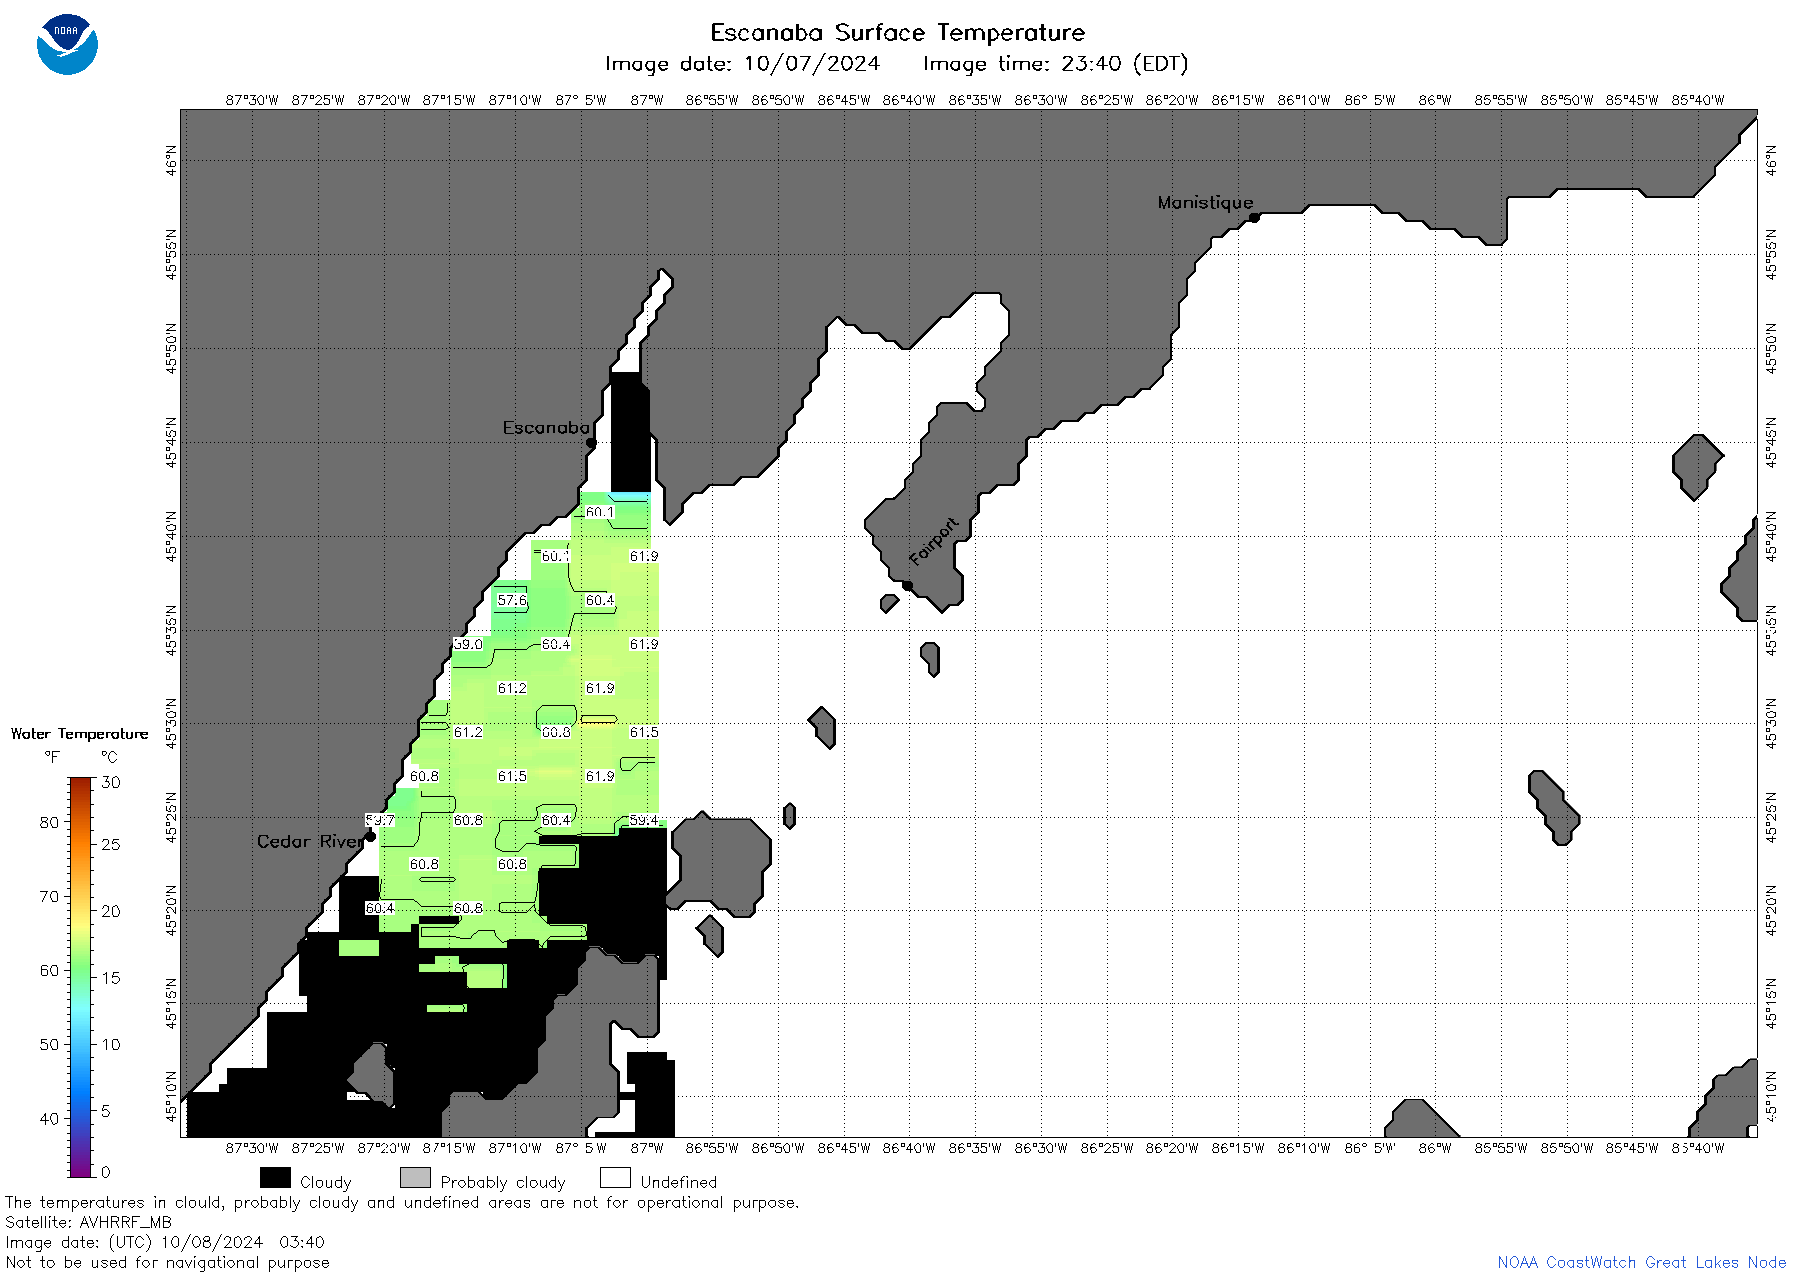Click the 'Undefined' legend text
The height and width of the screenshot is (1278, 1797).
point(679,1182)
